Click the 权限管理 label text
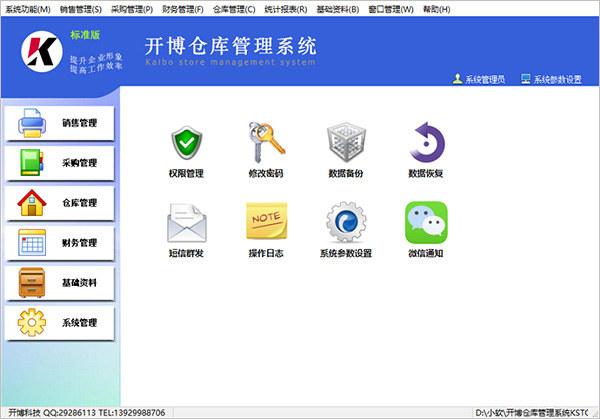Image resolution: width=600 pixels, height=419 pixels. [x=186, y=173]
